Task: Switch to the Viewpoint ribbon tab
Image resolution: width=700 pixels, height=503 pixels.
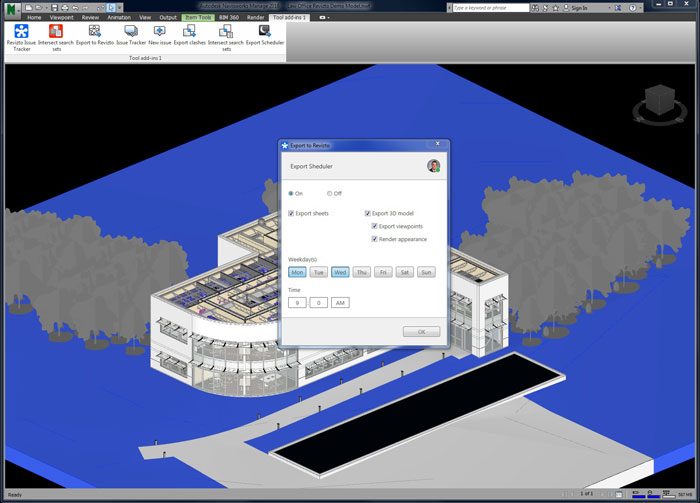Action: pyautogui.click(x=61, y=17)
